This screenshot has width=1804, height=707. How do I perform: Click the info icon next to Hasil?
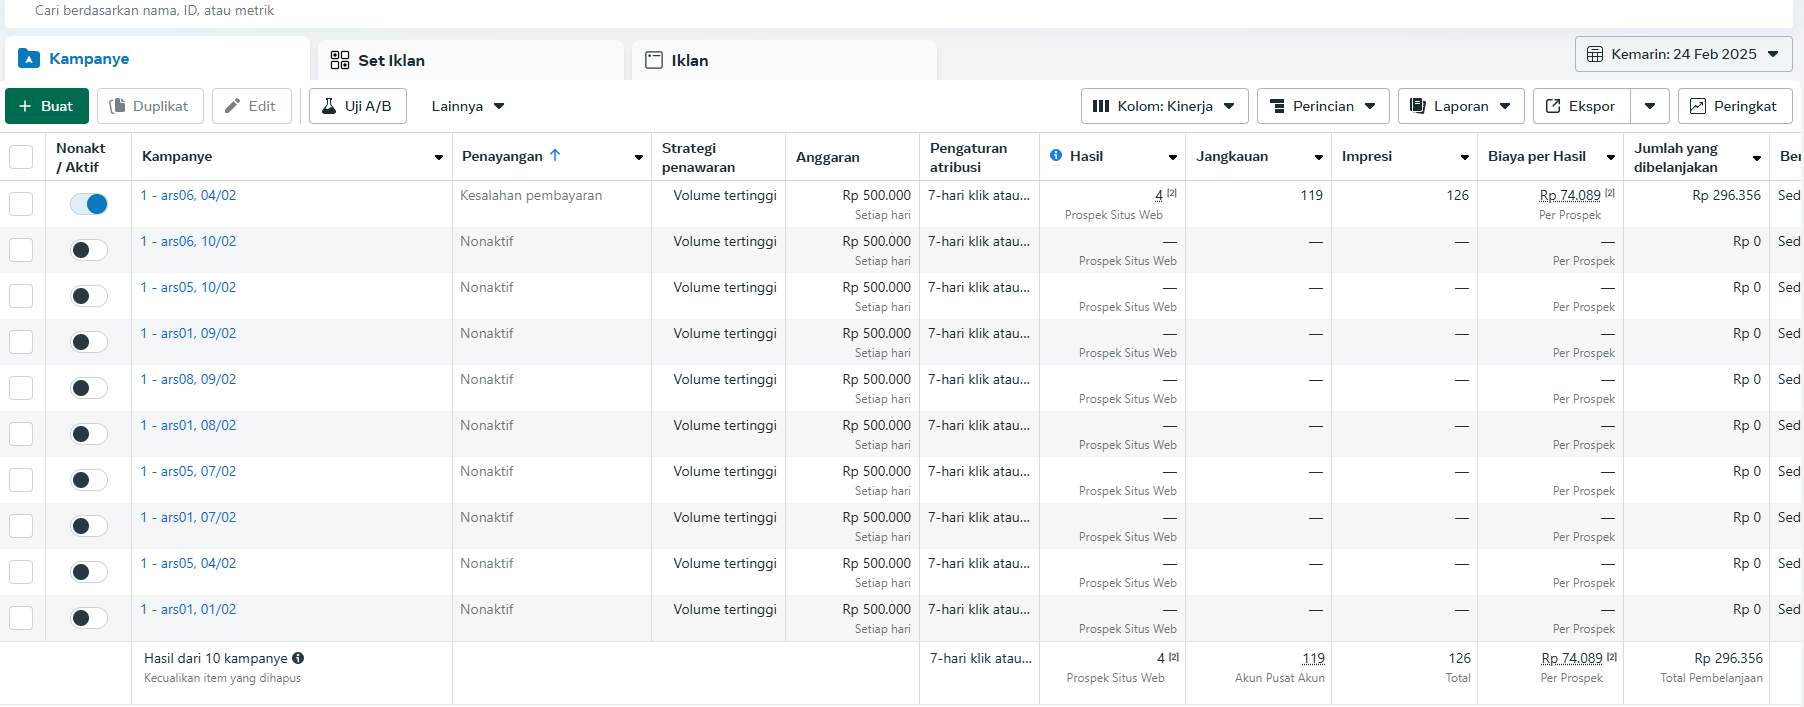[1056, 156]
